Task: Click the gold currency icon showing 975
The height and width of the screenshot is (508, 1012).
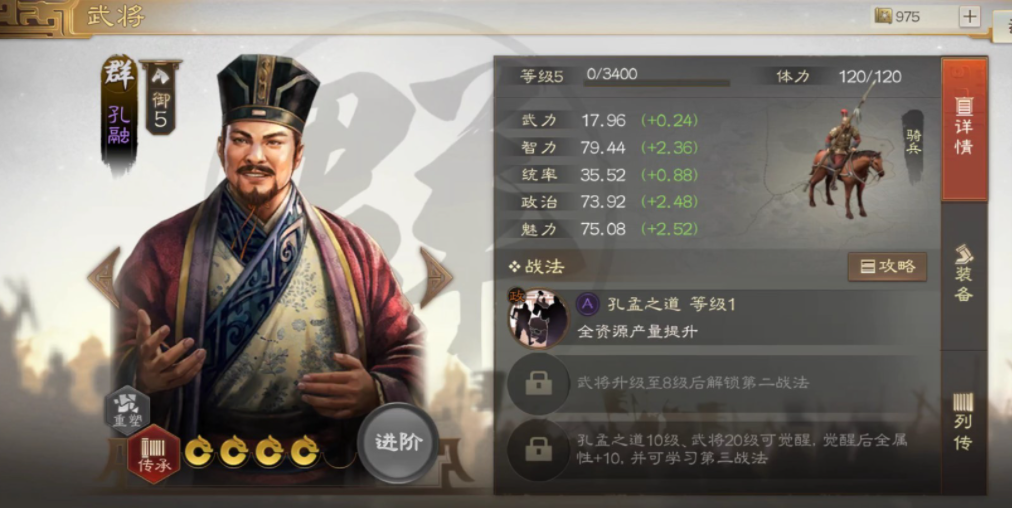Action: [x=883, y=16]
